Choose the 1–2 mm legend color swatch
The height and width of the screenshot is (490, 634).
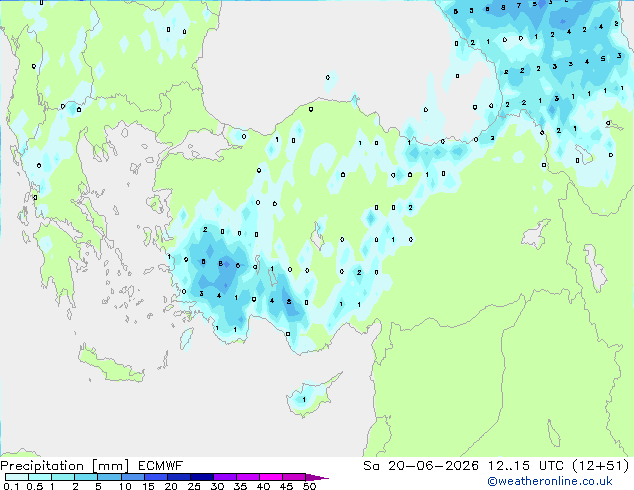(63, 477)
